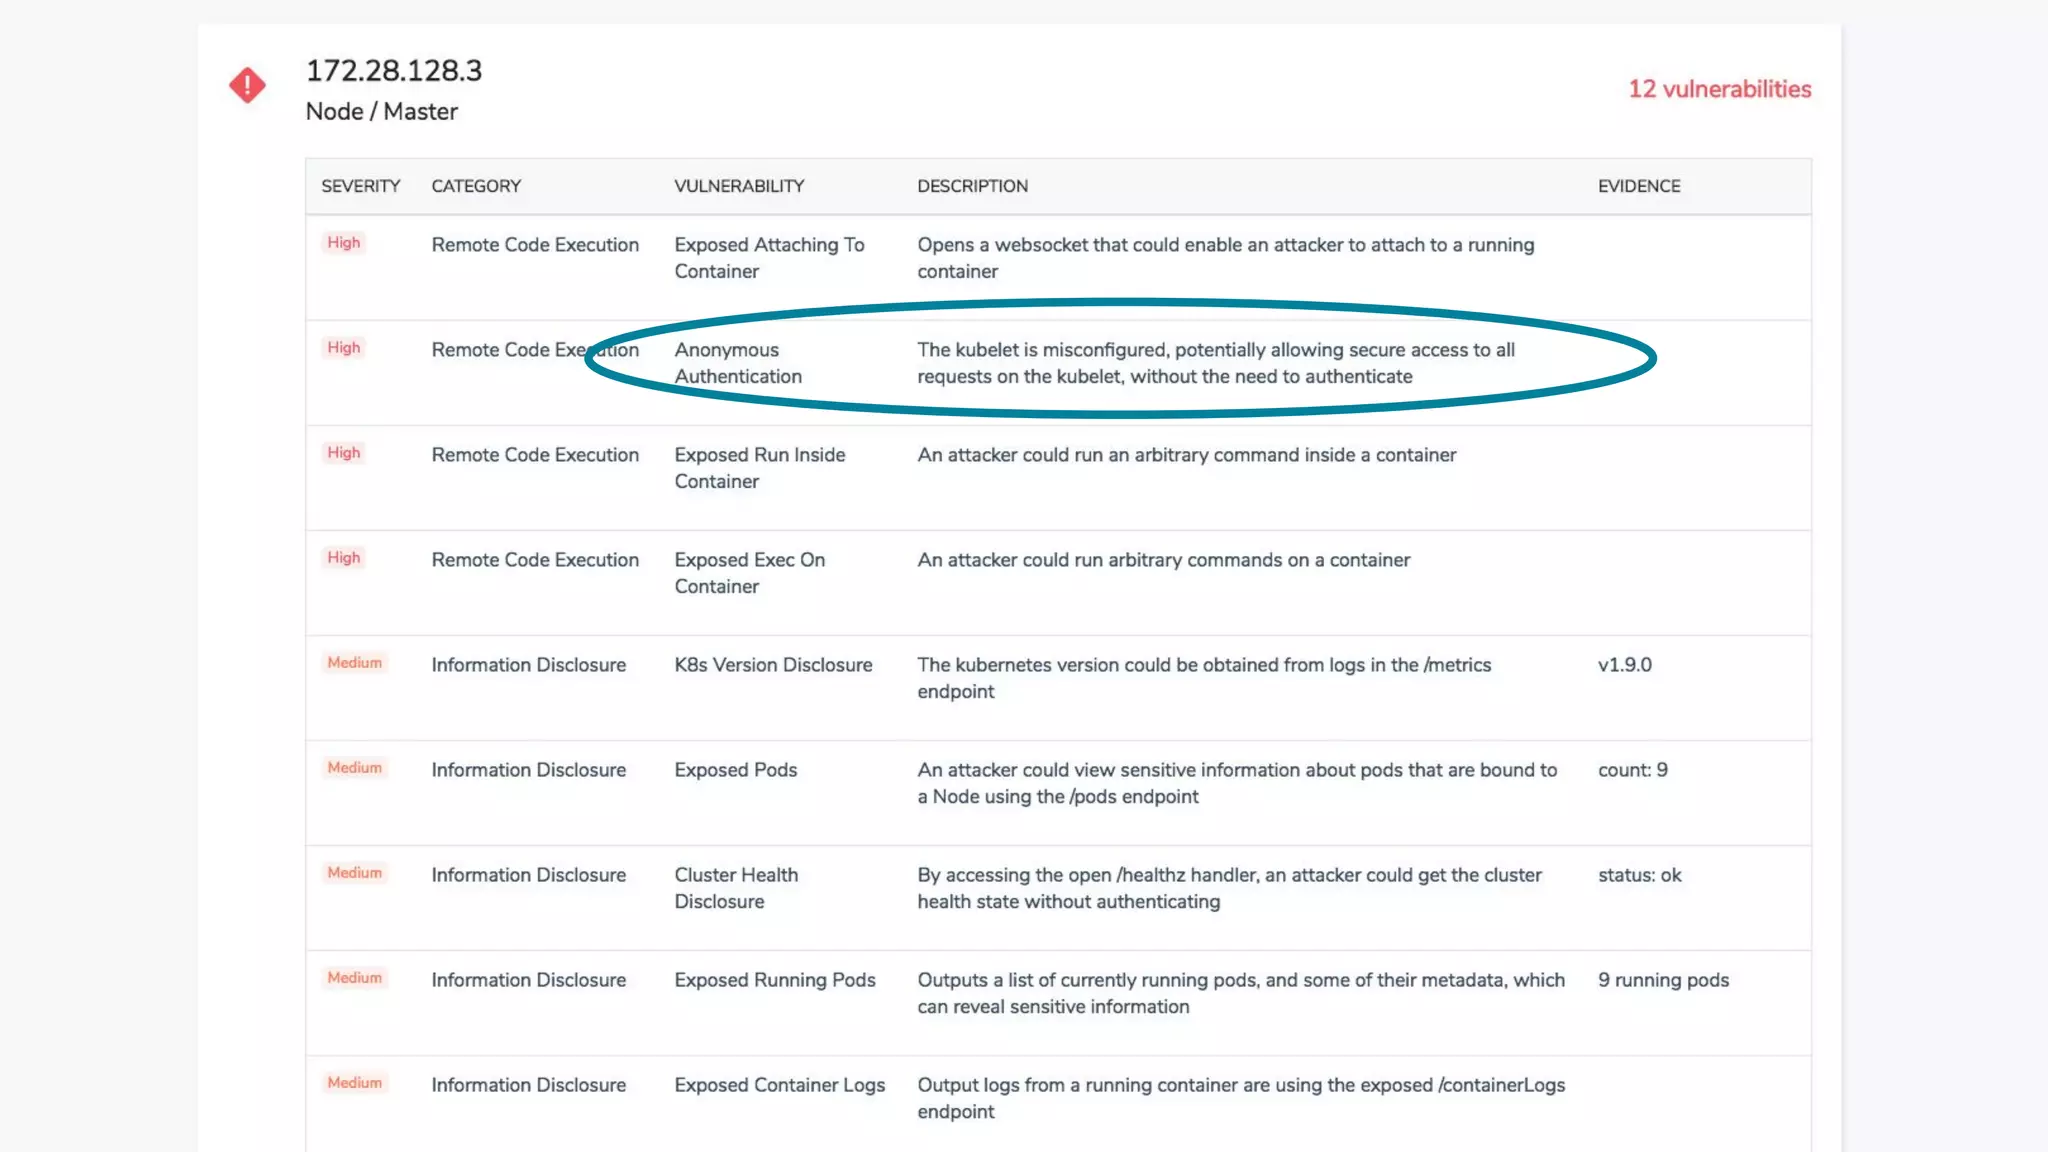Click the Medium badge for K8s Version Disclosure
Image resolution: width=2048 pixels, height=1152 pixels.
point(354,663)
